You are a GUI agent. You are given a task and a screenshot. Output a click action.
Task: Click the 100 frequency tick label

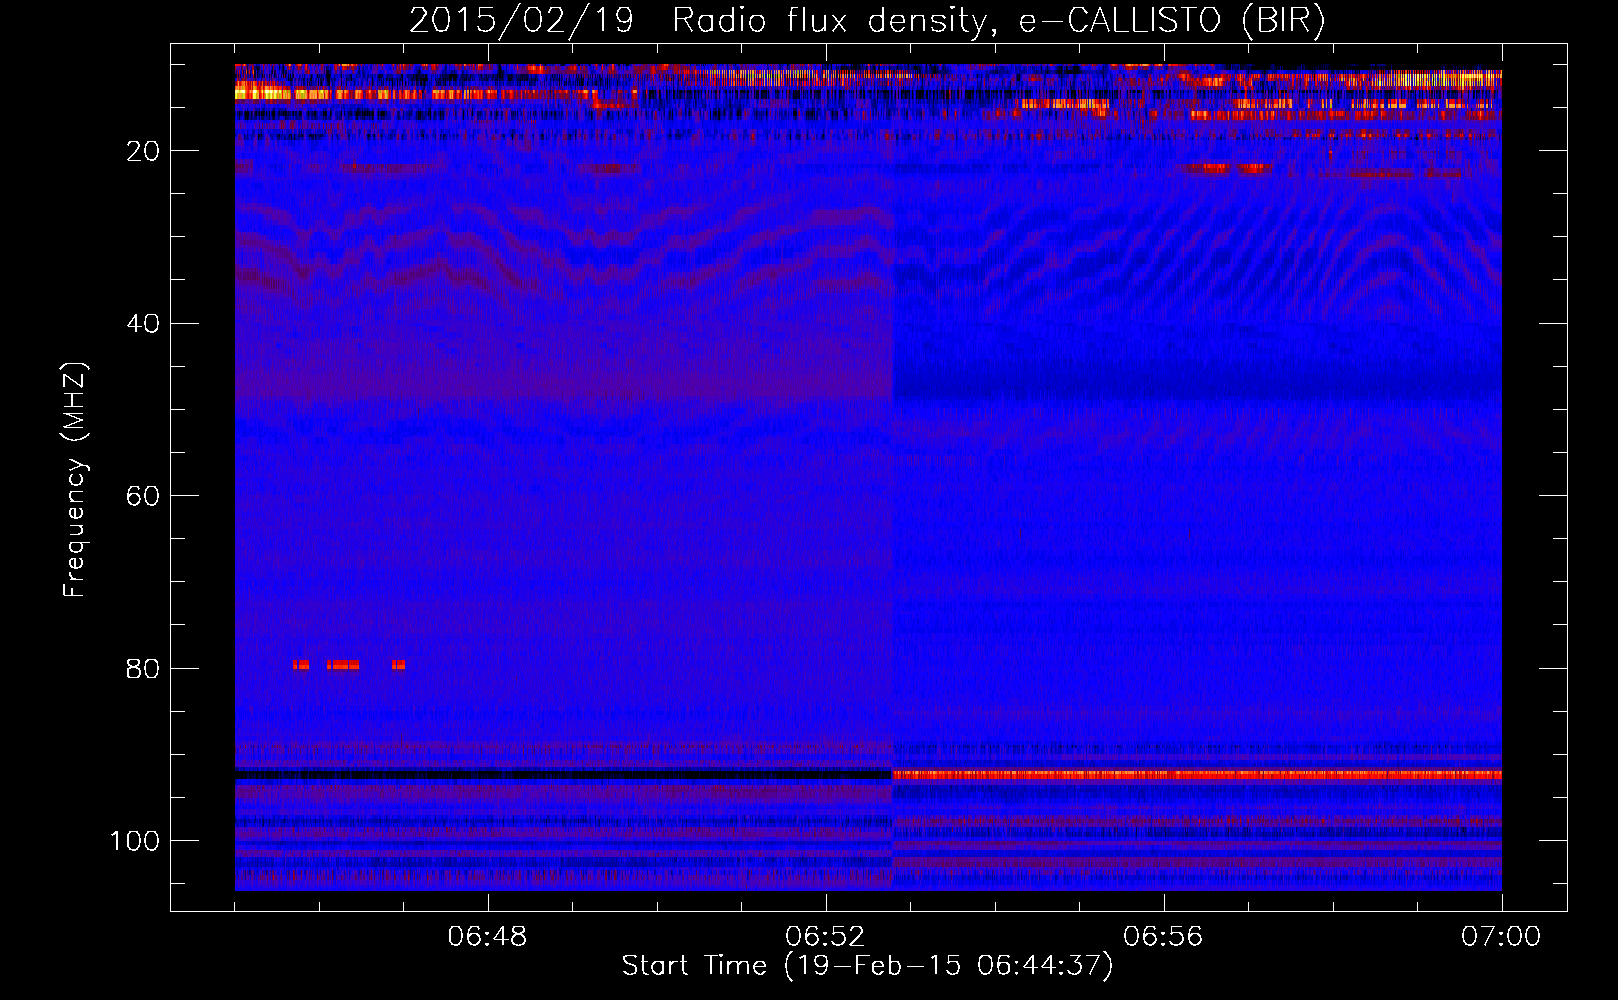point(135,841)
